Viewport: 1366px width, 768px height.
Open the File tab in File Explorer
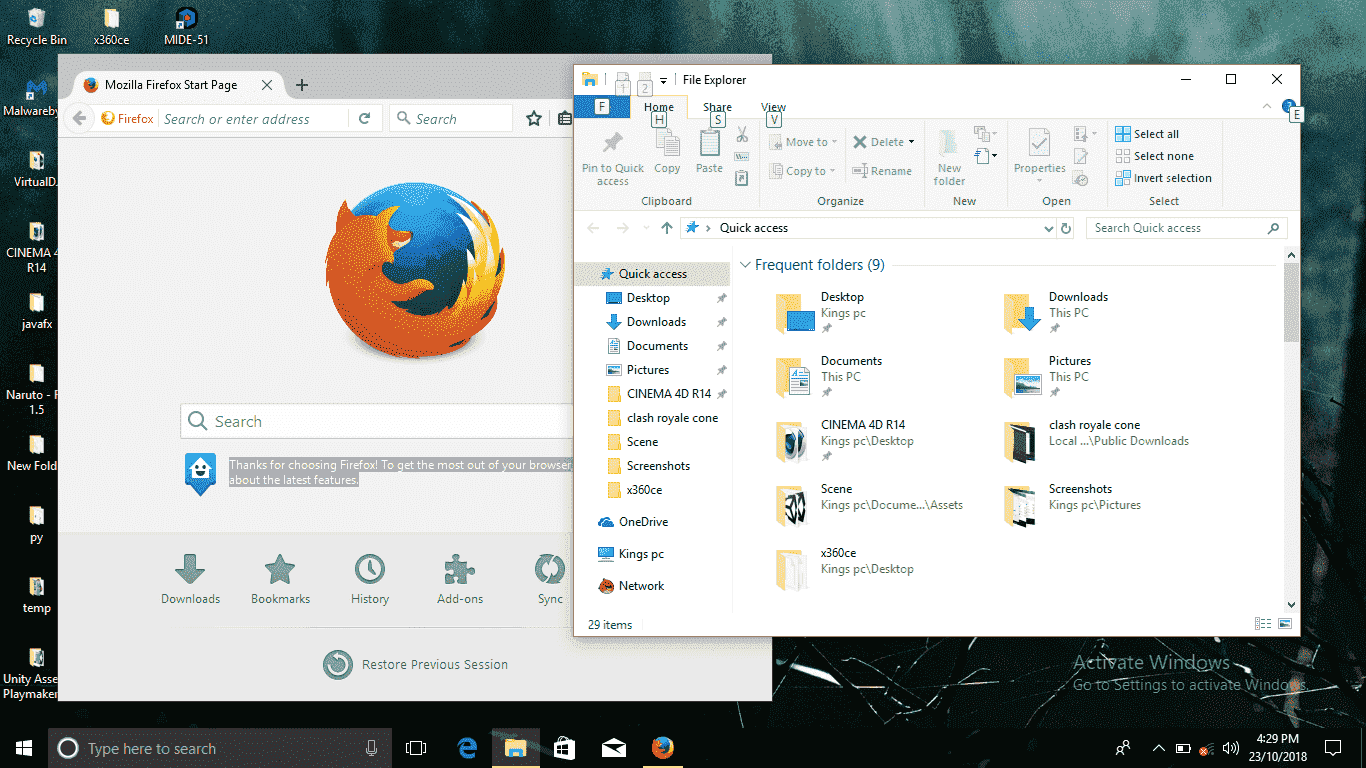602,107
